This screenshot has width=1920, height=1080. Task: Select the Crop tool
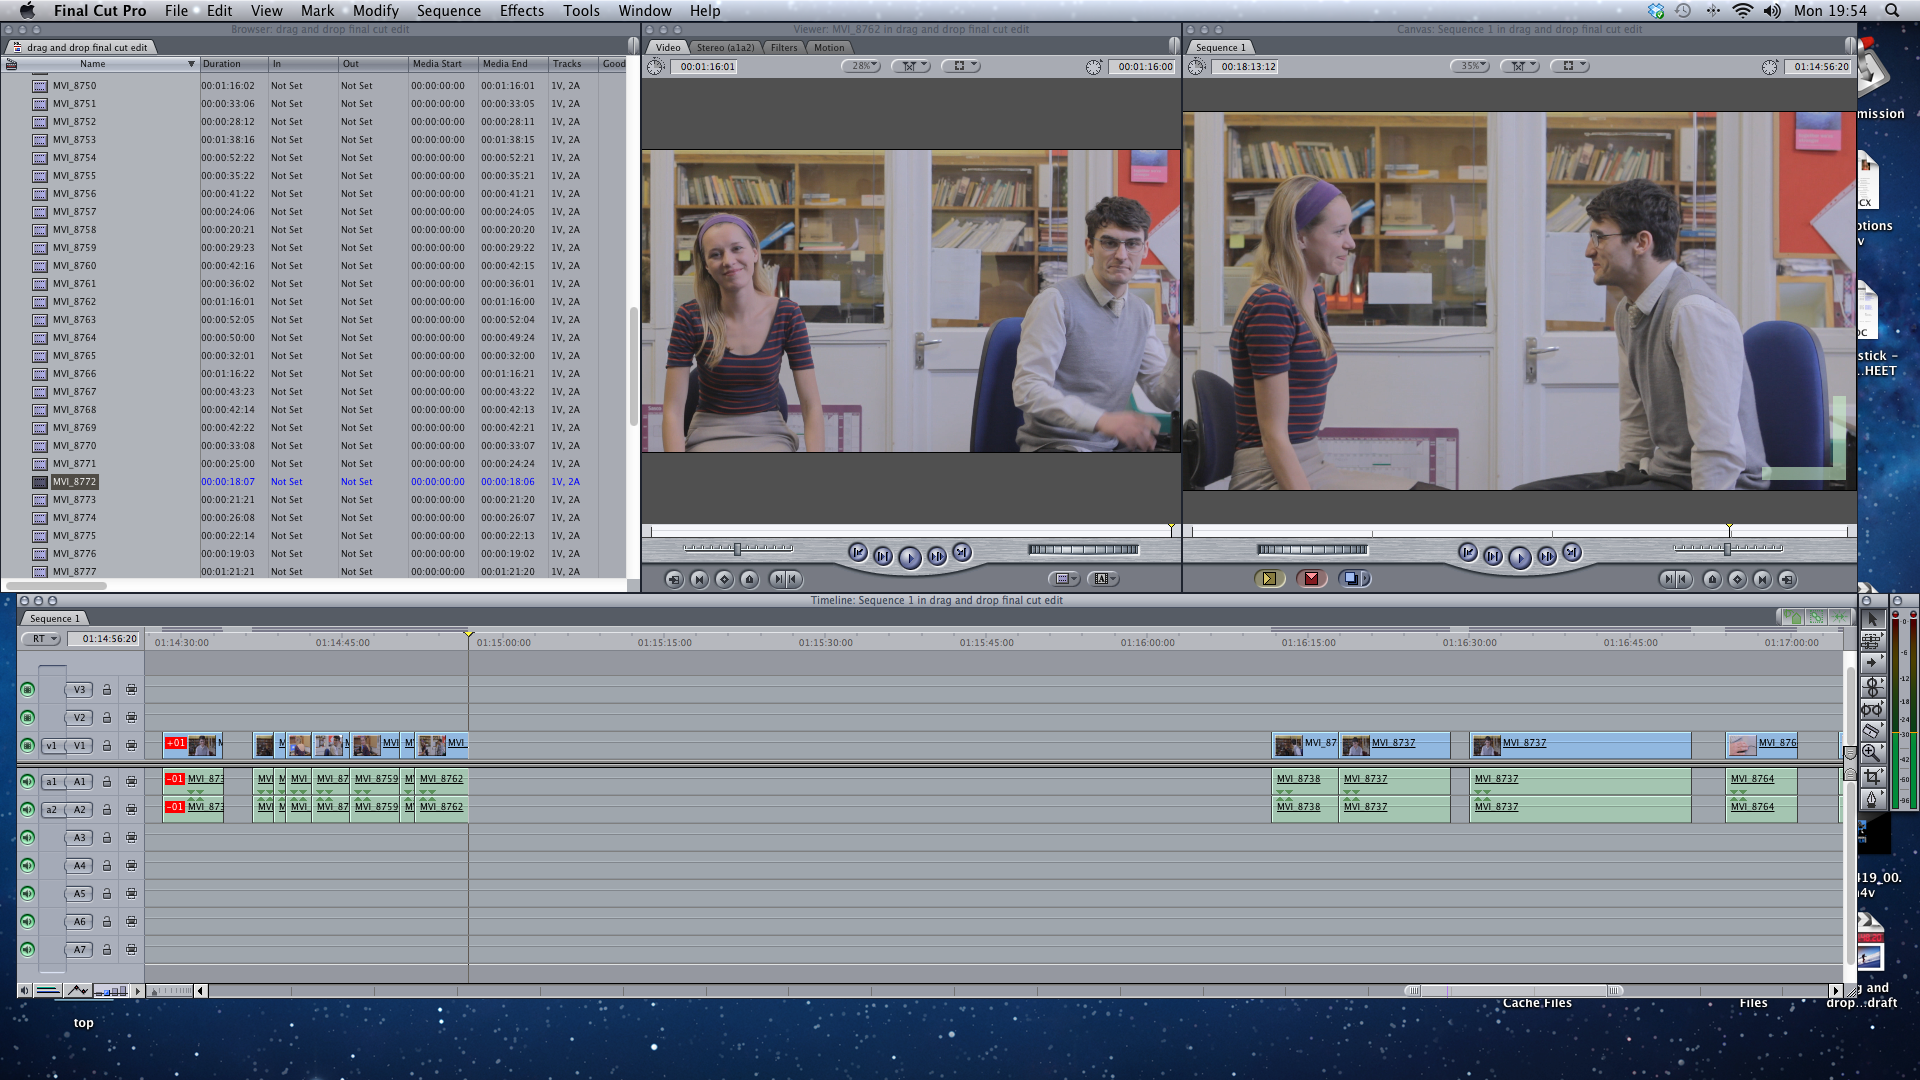tap(1871, 776)
